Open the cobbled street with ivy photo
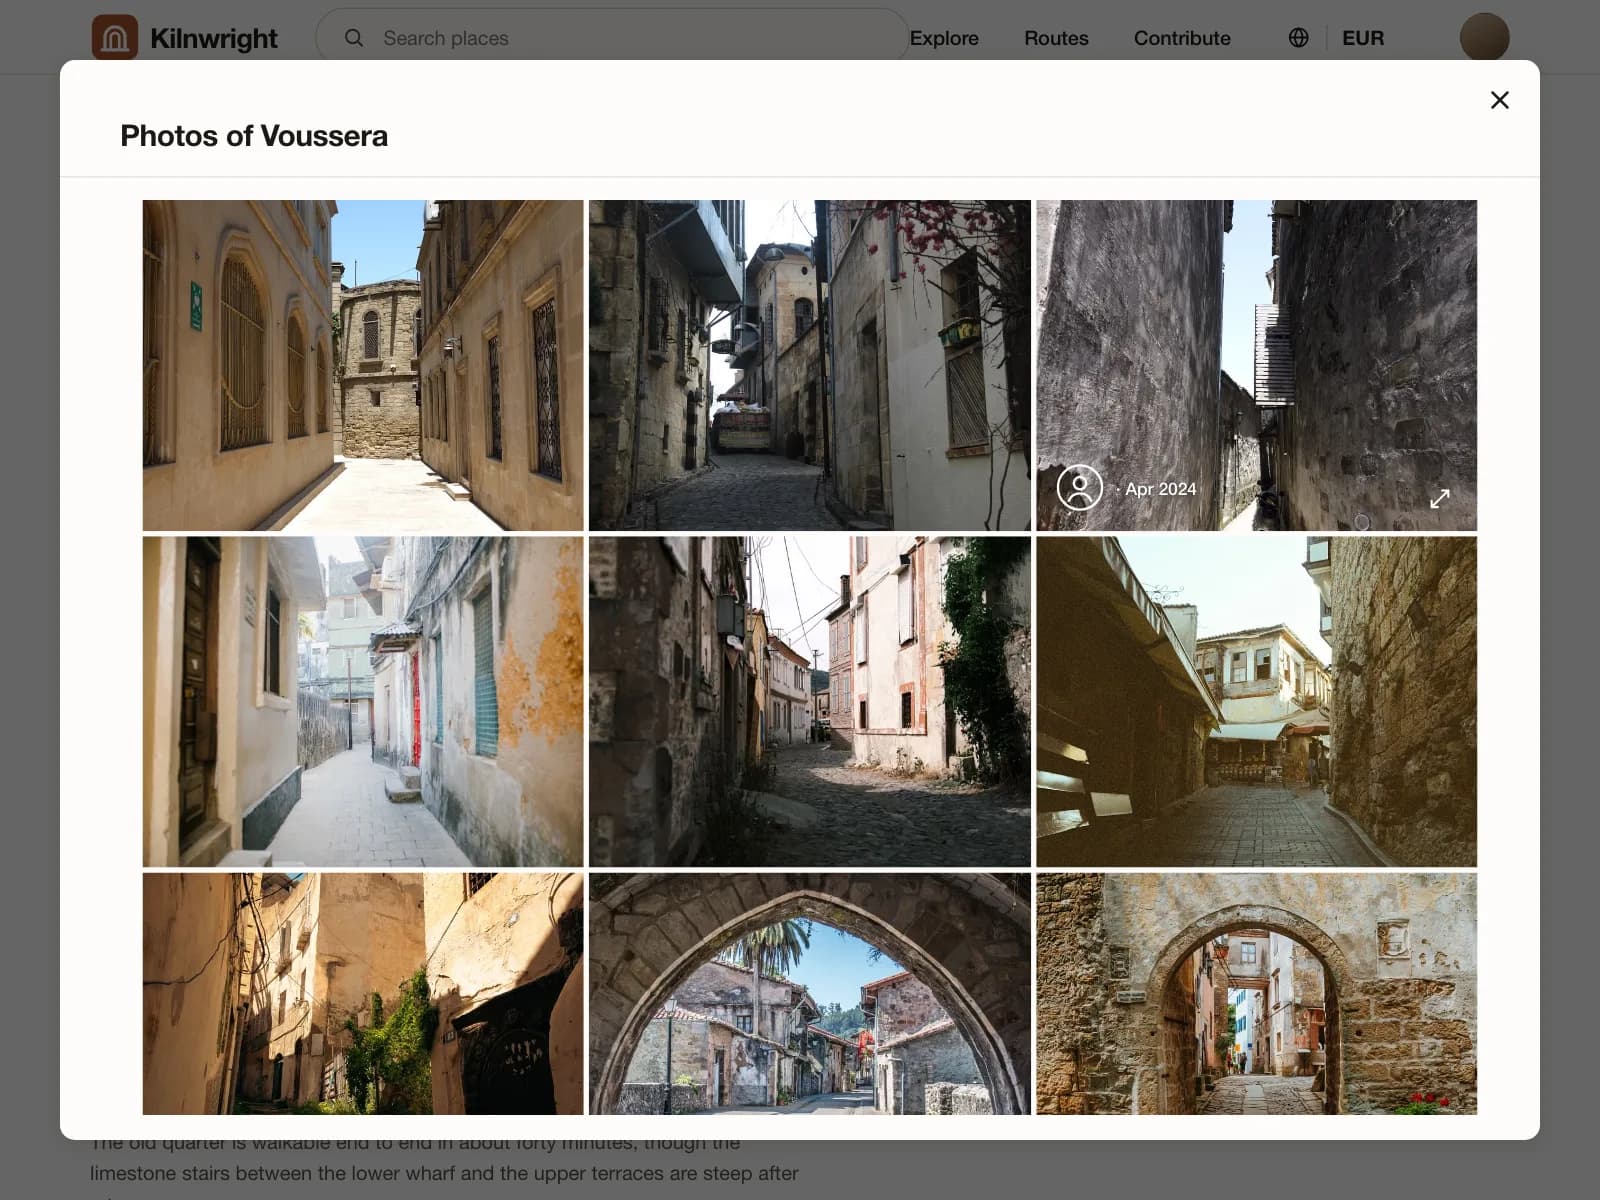Viewport: 1600px width, 1200px height. pos(810,702)
